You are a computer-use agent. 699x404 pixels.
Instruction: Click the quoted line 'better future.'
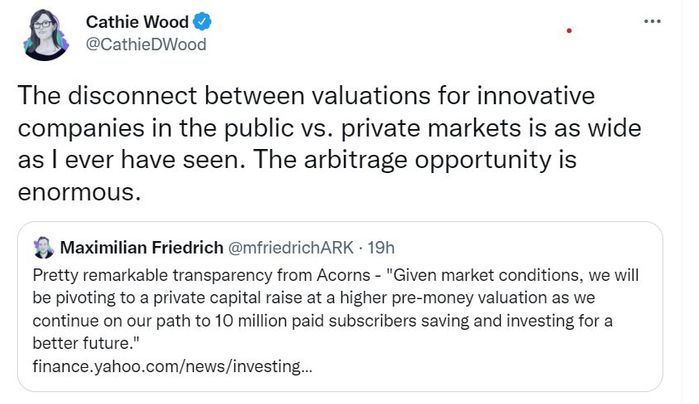pos(86,343)
